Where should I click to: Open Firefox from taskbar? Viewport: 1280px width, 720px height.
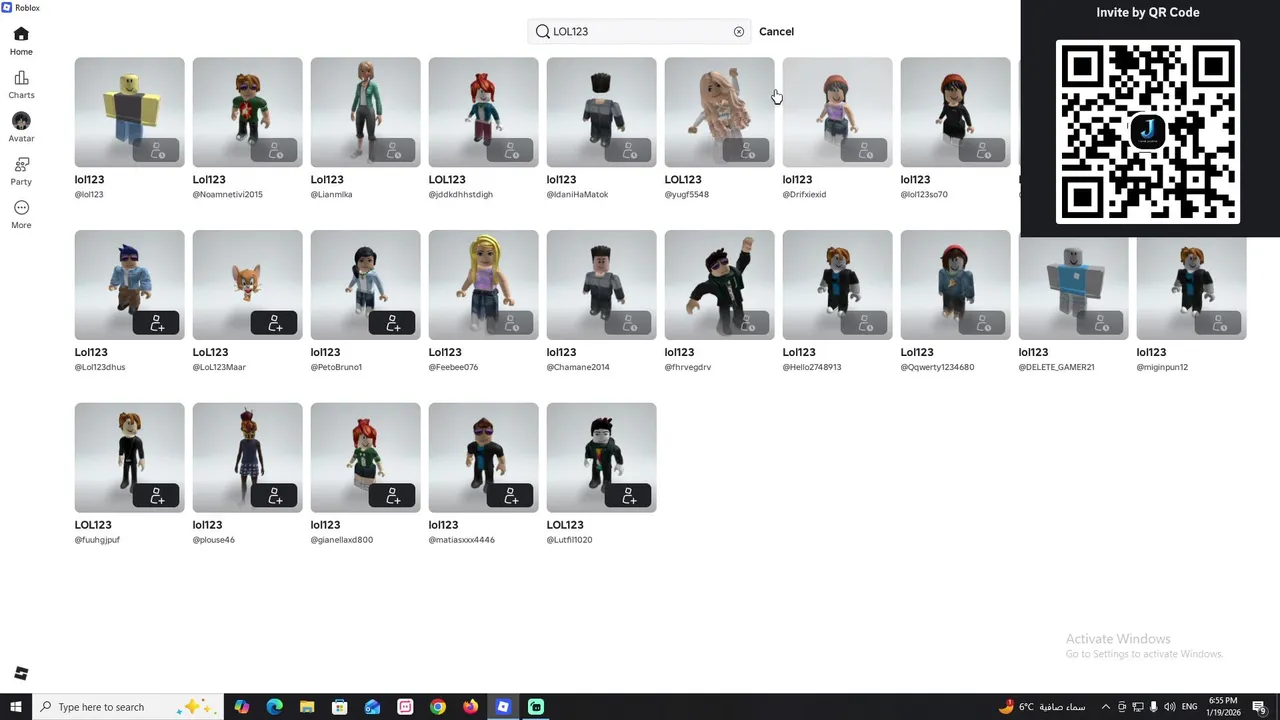click(470, 707)
